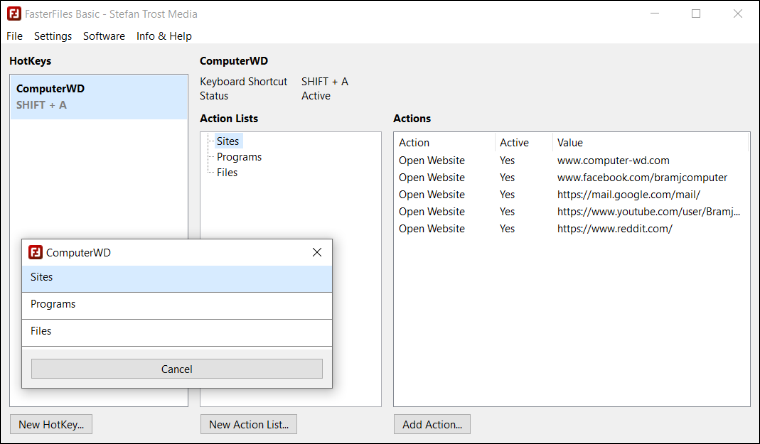
Task: Open the Settings menu
Action: pos(53,36)
